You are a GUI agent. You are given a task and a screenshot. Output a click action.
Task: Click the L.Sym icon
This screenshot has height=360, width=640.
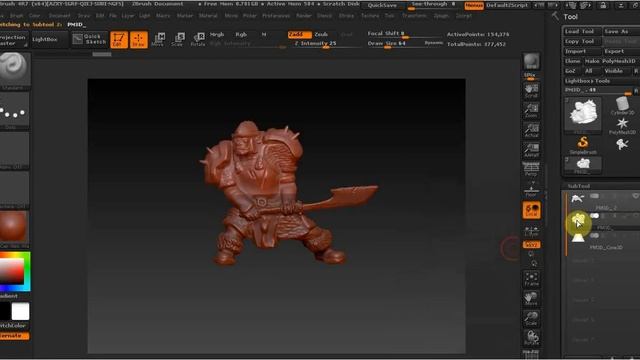(x=531, y=231)
